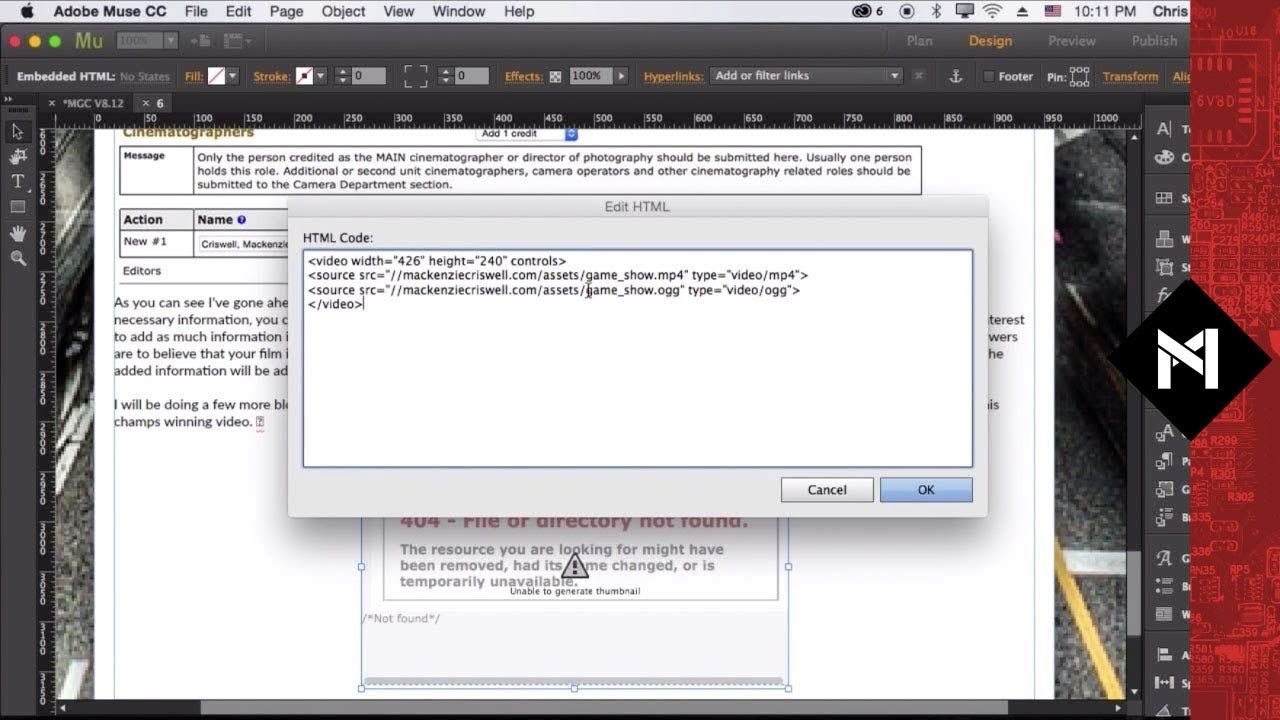Screen dimensions: 1280x720
Task: Cancel the Edit HTML dialog
Action: point(826,490)
